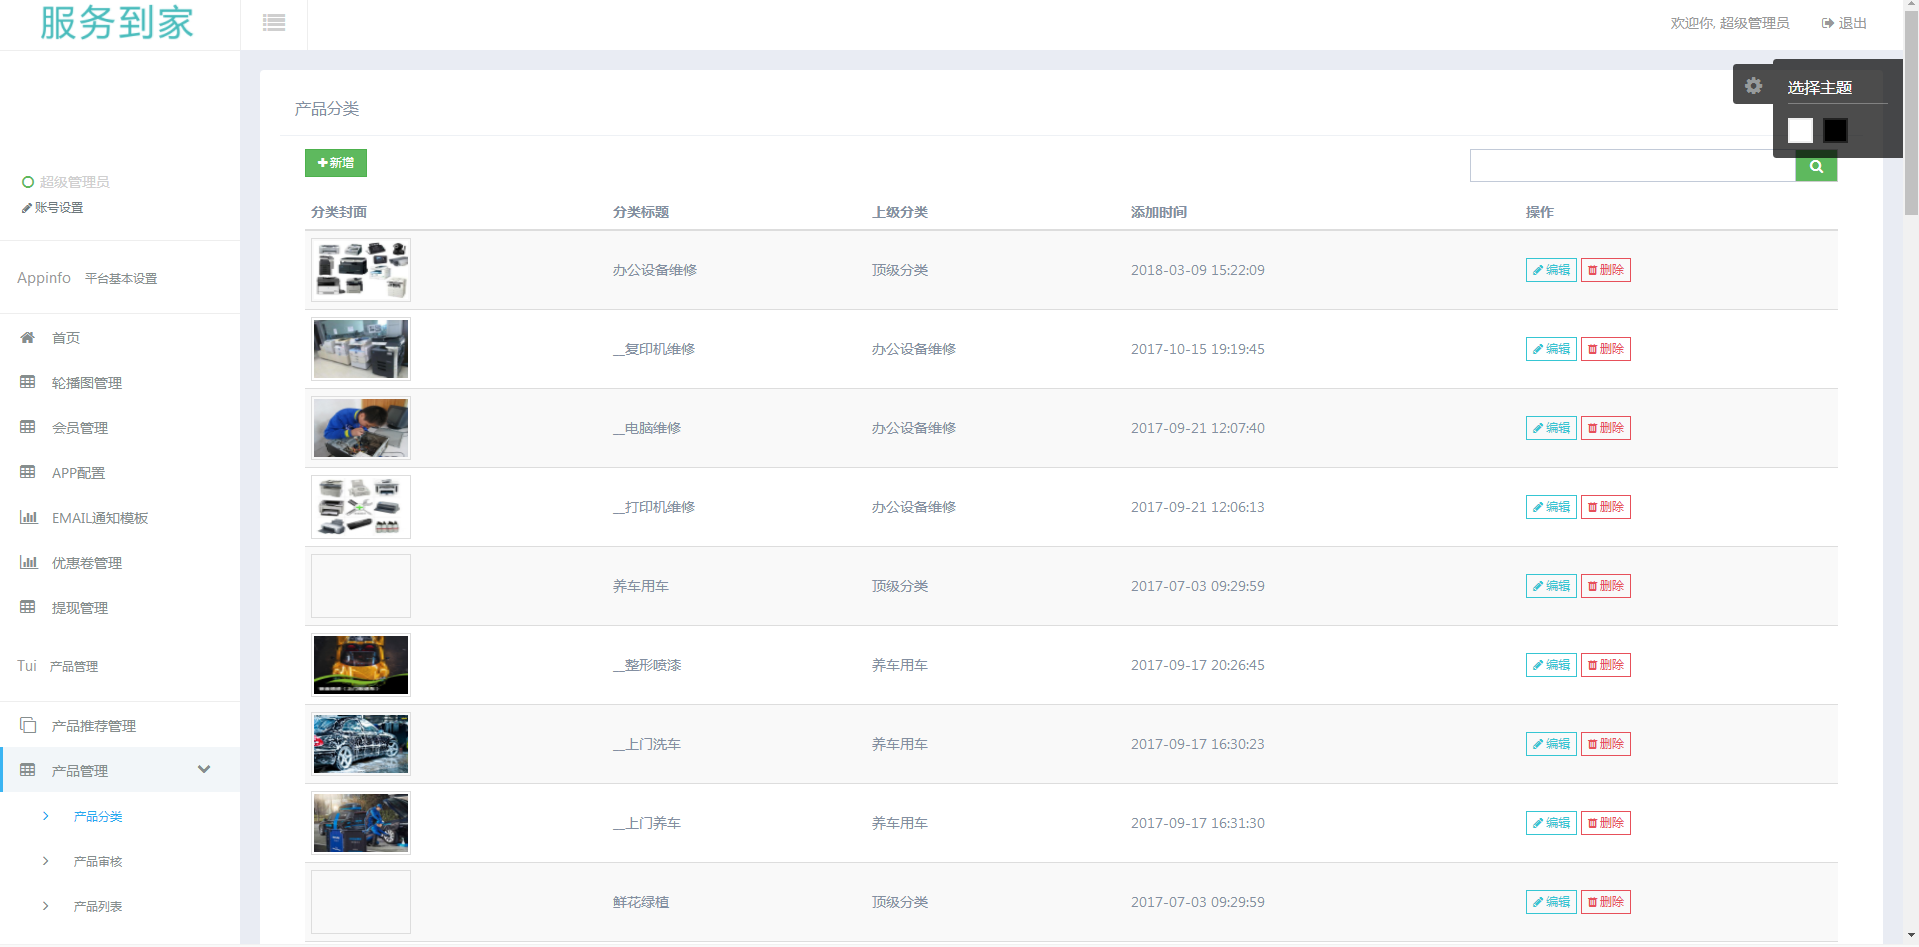
Task: Delete the _打印机维修 category
Action: 1605,507
